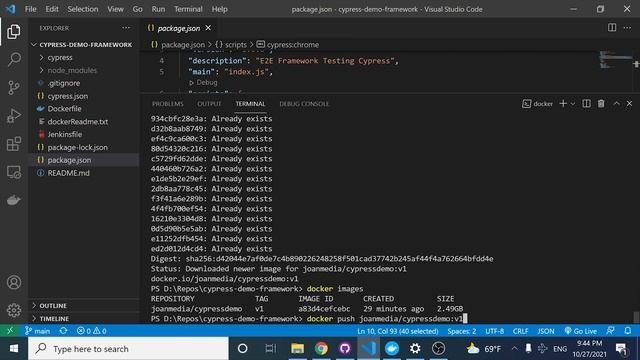Change CRLF end of line sequence
The width and height of the screenshot is (640, 360).
click(x=520, y=331)
